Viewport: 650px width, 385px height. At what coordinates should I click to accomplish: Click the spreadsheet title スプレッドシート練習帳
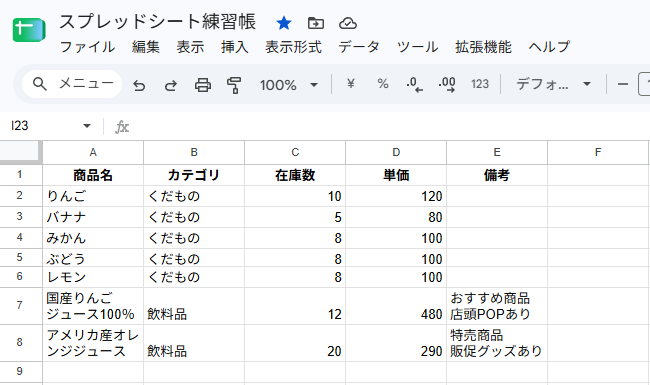[x=158, y=22]
